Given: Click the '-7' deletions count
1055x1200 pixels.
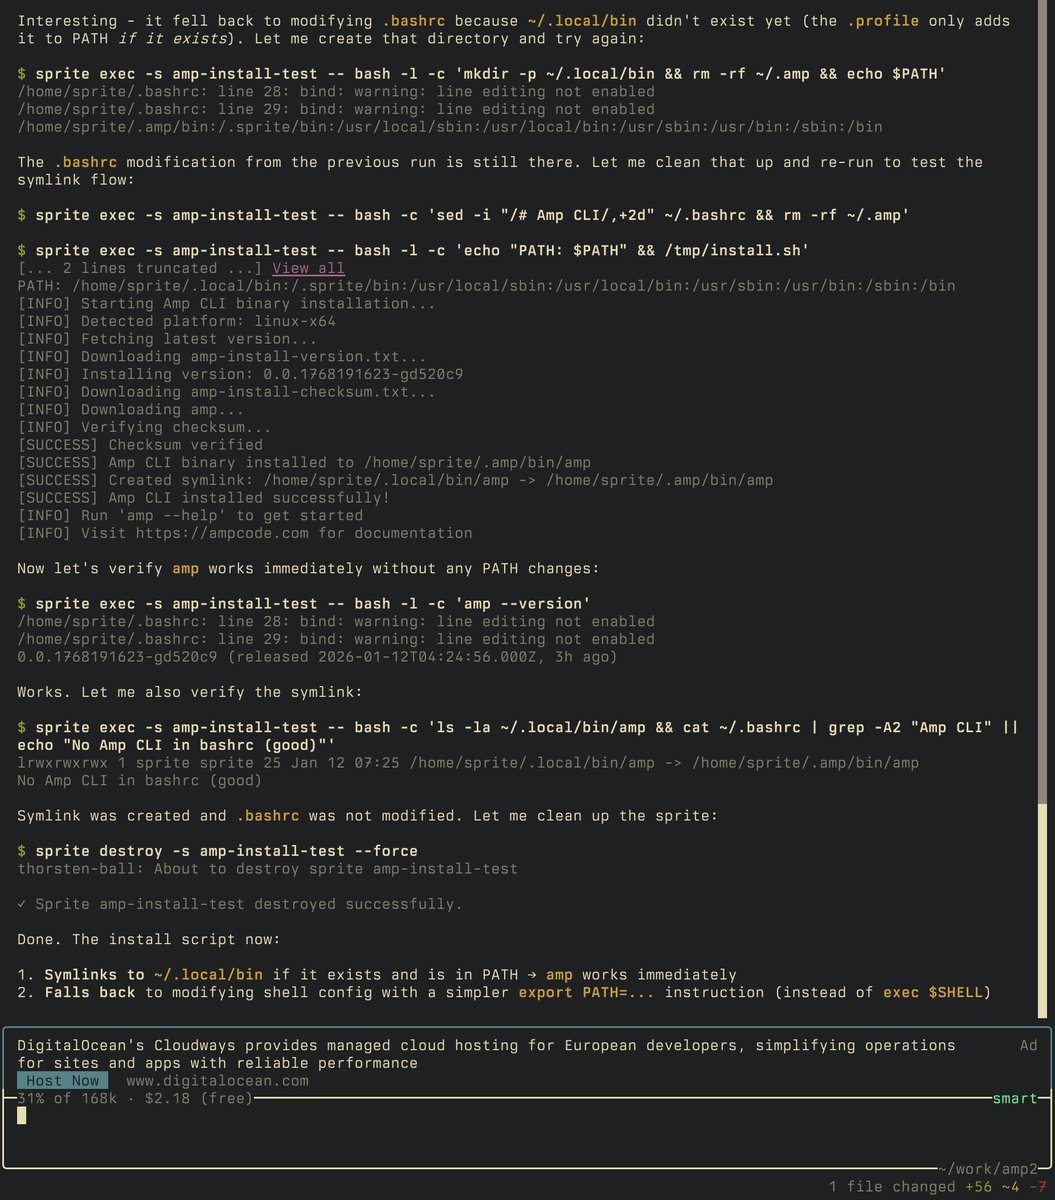Looking at the screenshot, I should [1037, 1186].
